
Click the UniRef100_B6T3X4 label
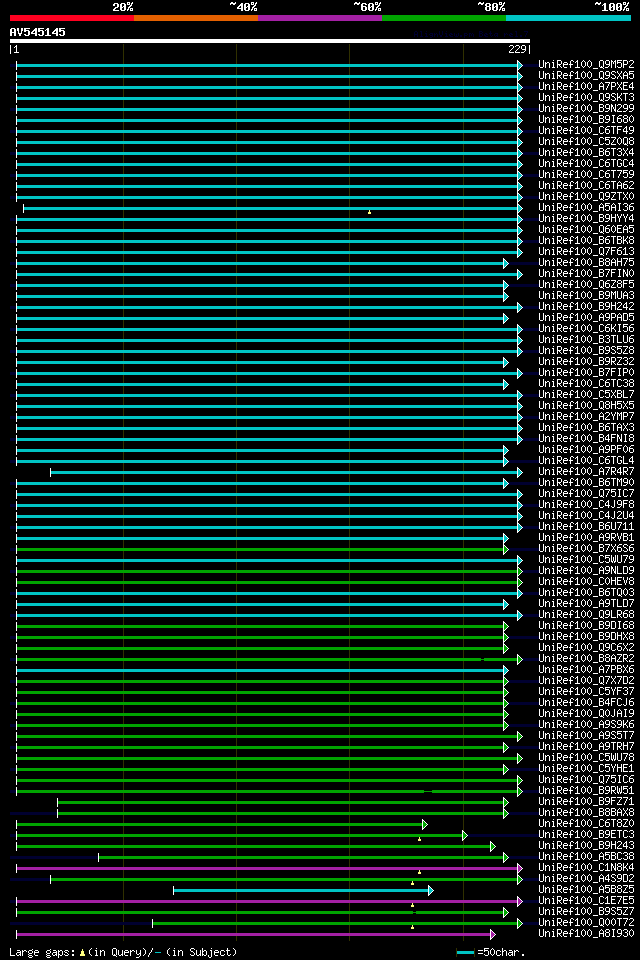pyautogui.click(x=586, y=152)
